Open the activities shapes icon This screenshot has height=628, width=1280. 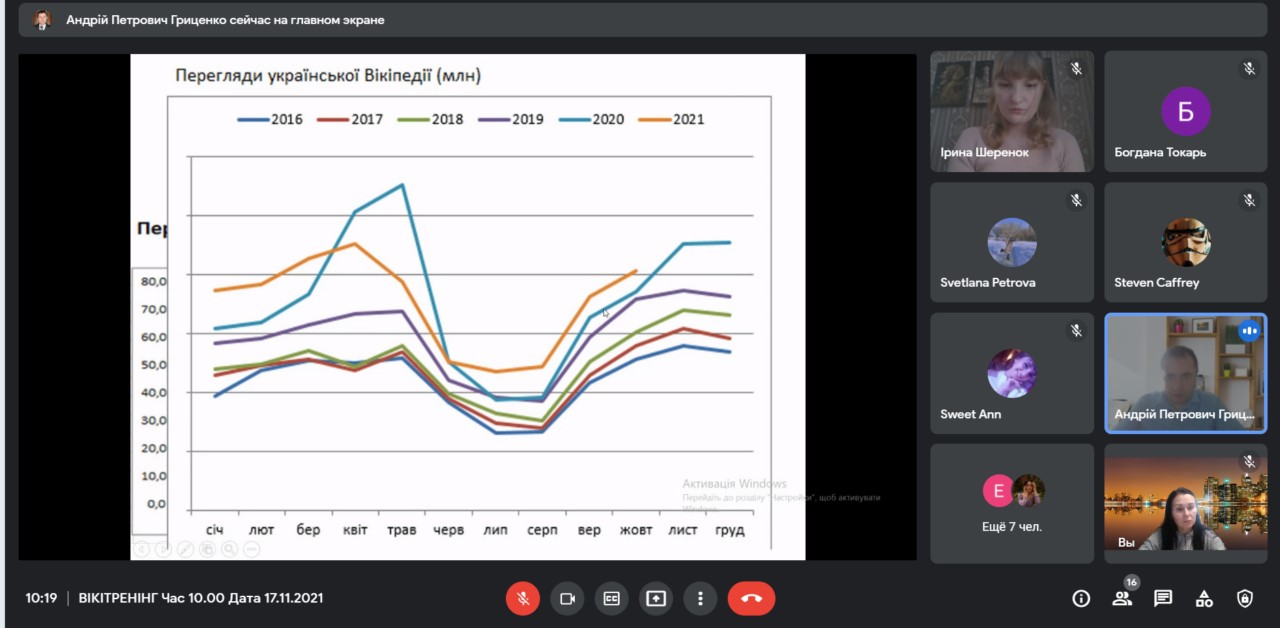pyautogui.click(x=1204, y=598)
